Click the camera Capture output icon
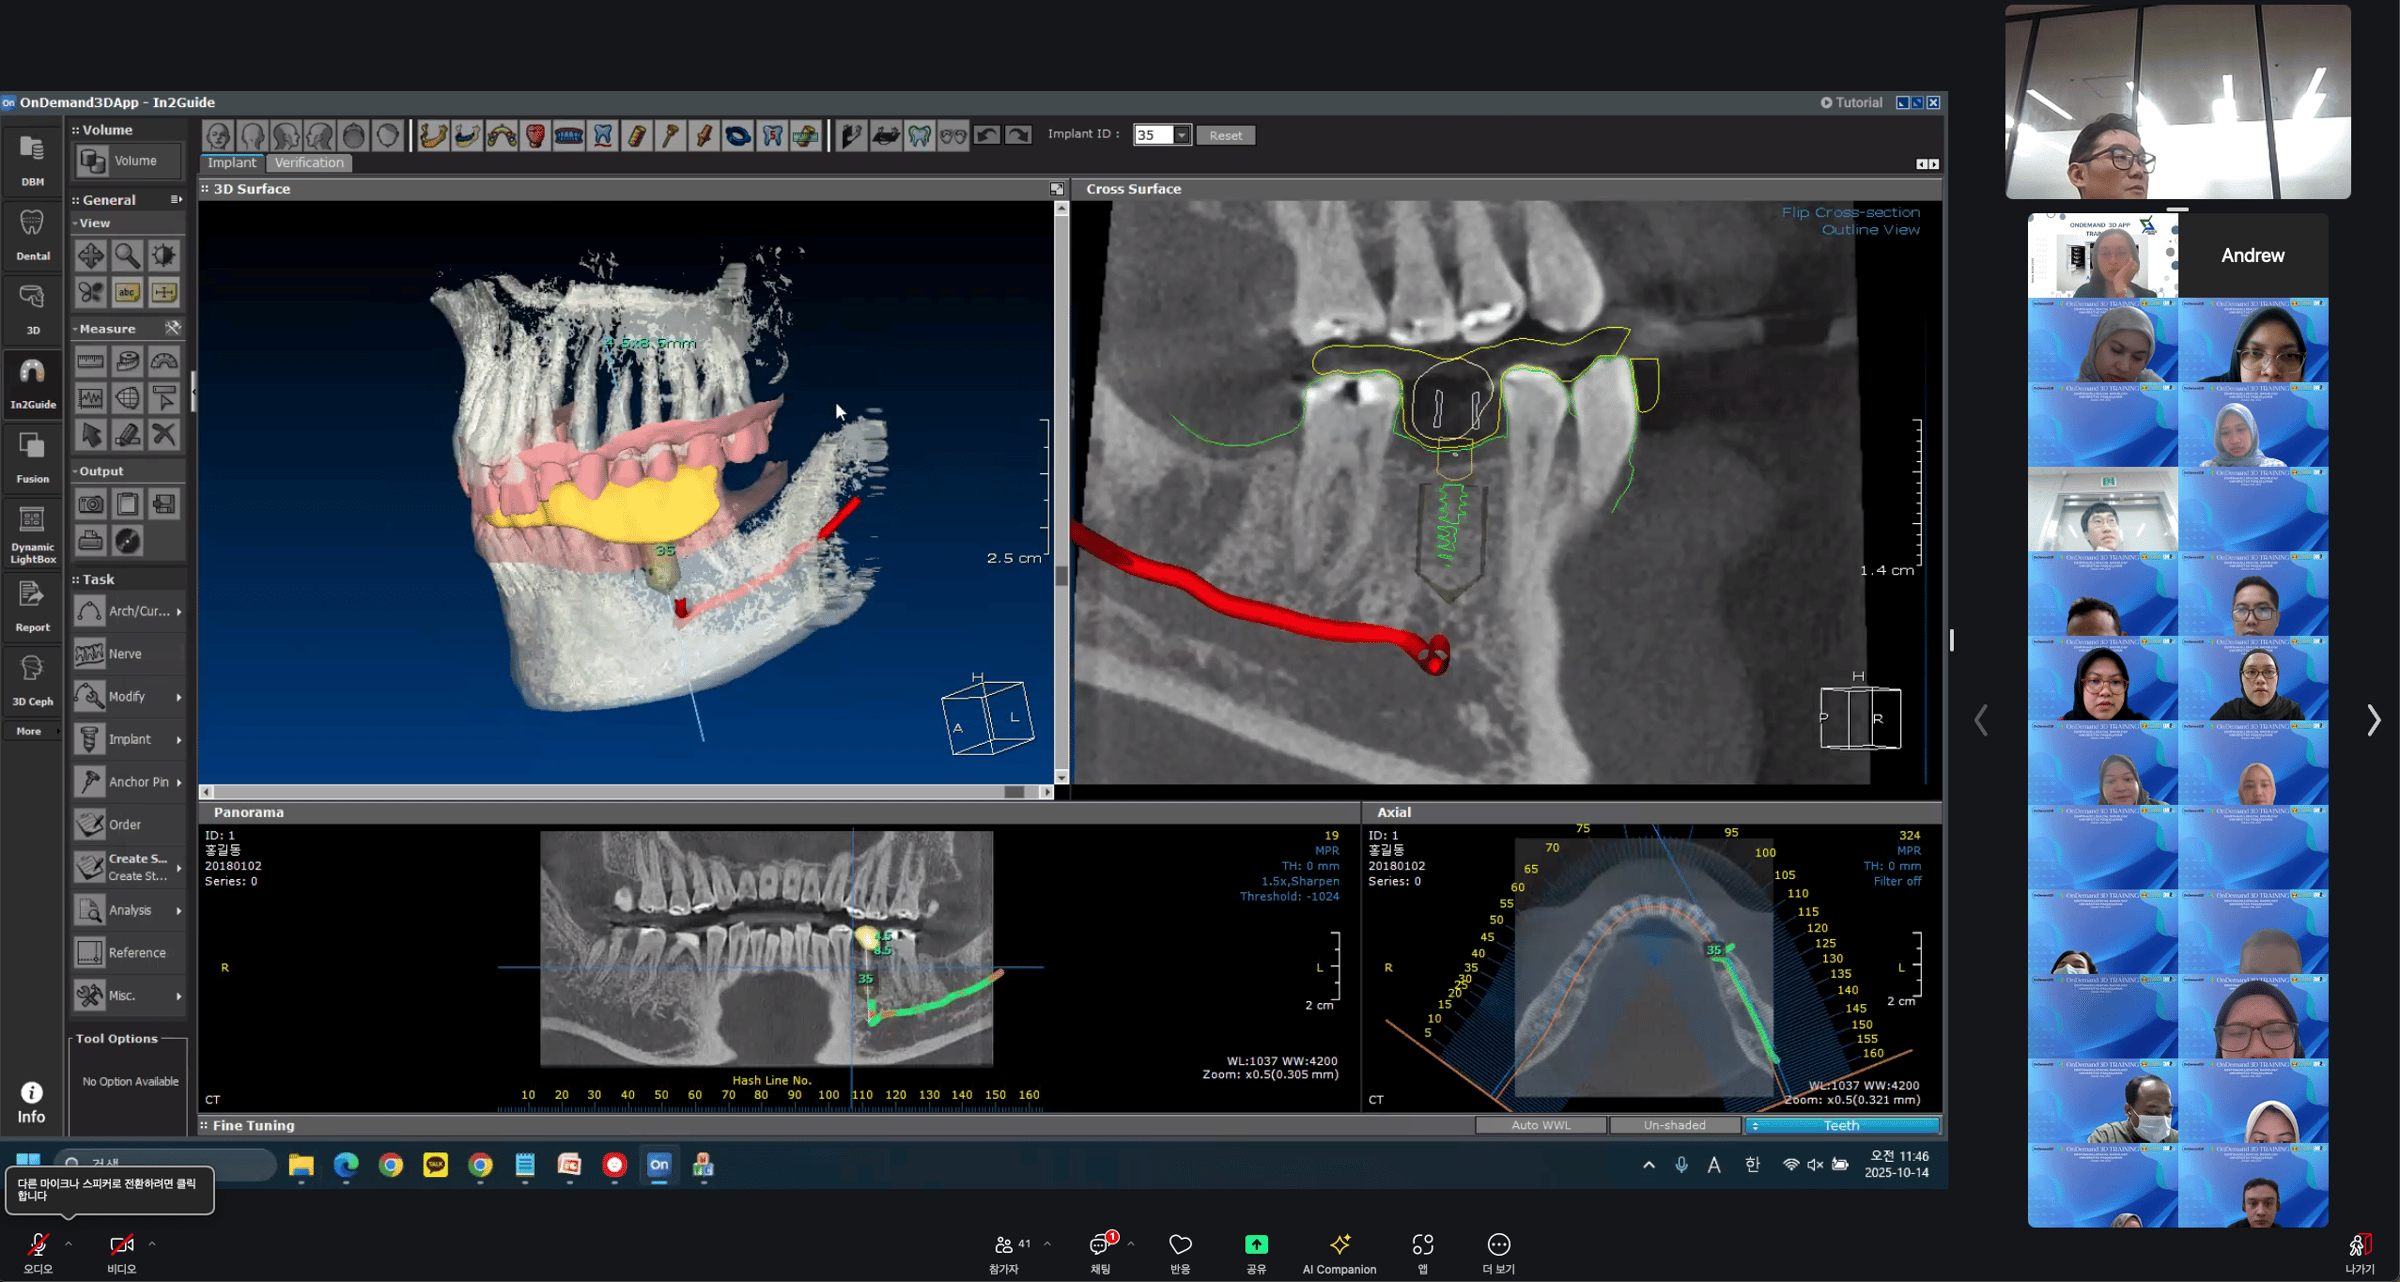Screen dimensions: 2400x1282 point(90,504)
